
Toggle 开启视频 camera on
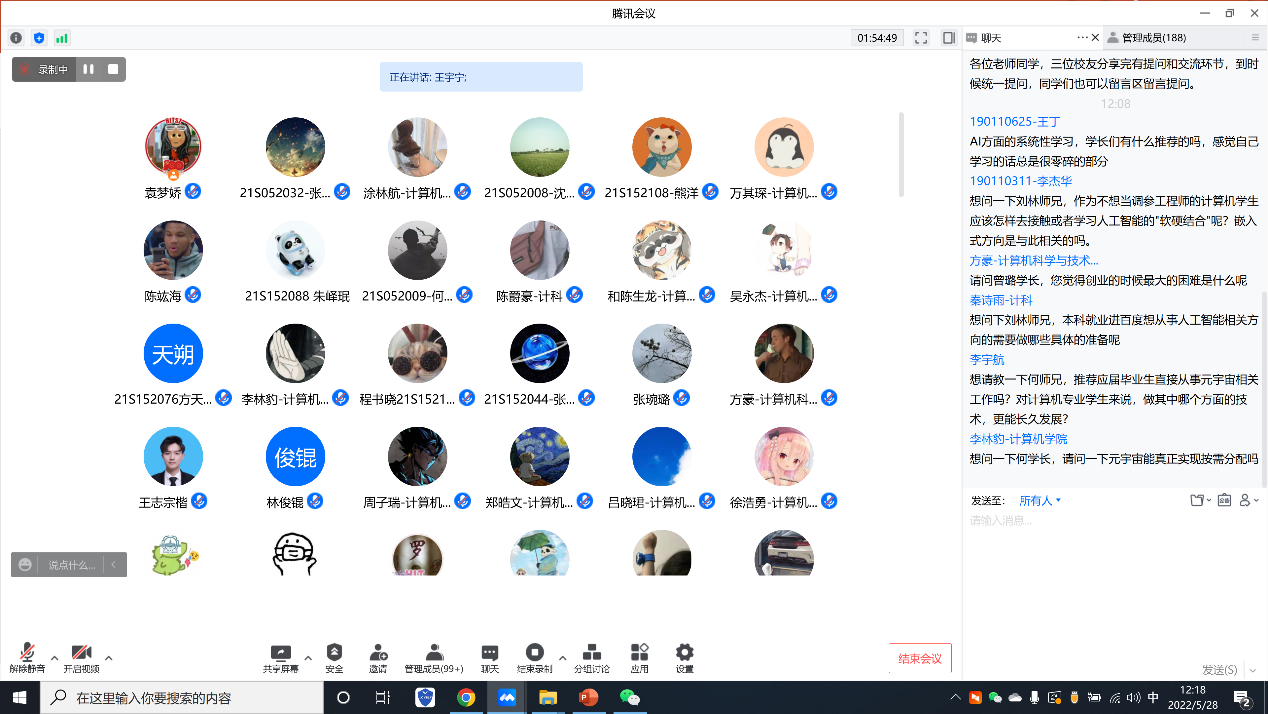81,657
